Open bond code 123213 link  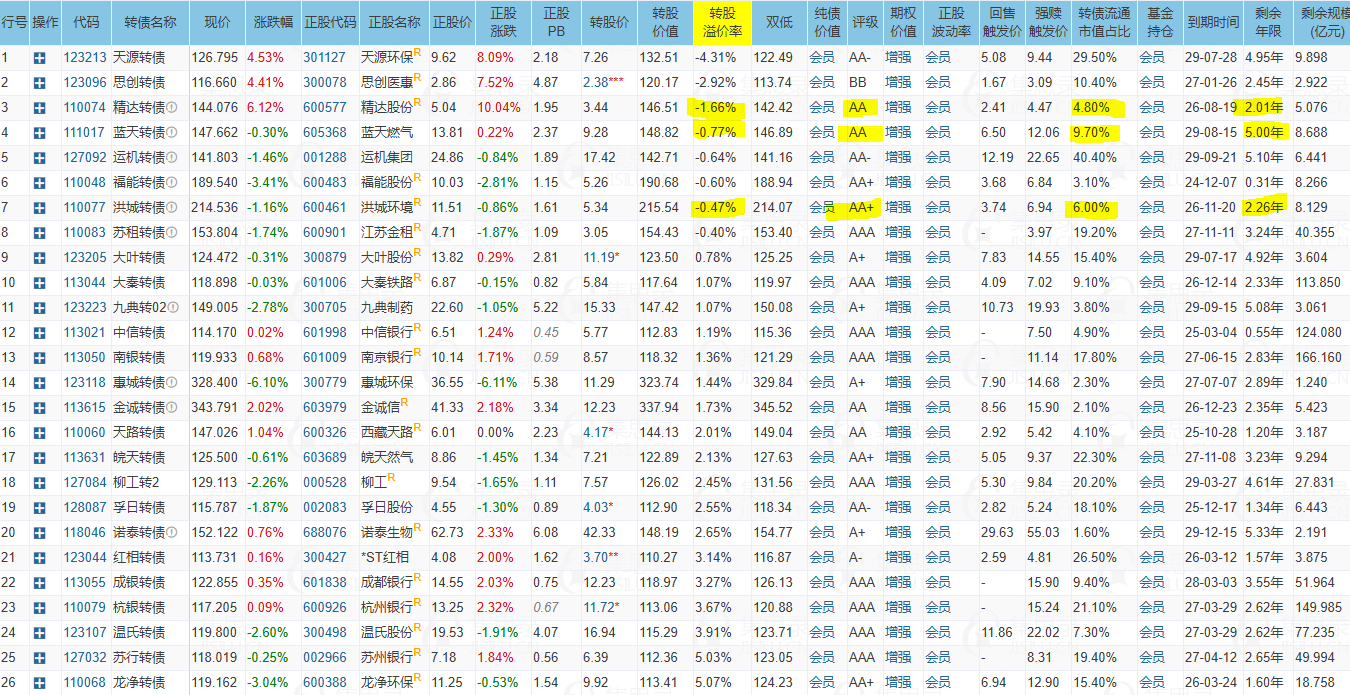83,58
